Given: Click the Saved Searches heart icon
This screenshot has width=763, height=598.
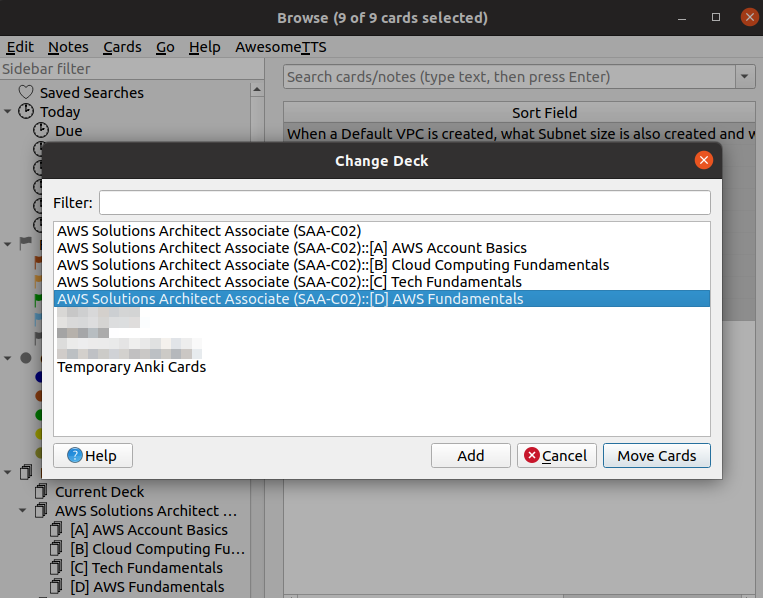Looking at the screenshot, I should coord(26,92).
